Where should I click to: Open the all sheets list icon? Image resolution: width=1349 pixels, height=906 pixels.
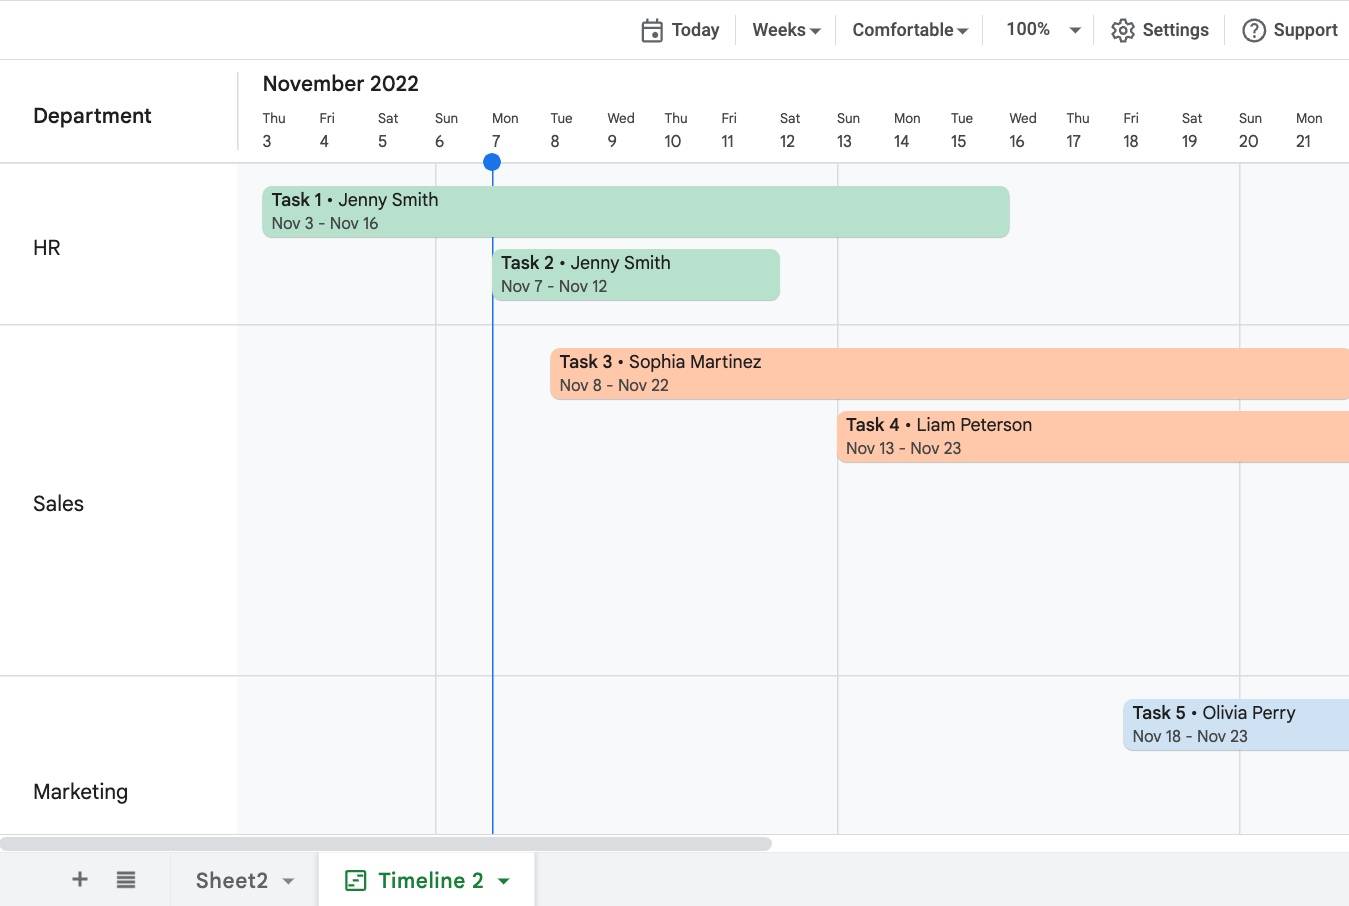pyautogui.click(x=125, y=879)
